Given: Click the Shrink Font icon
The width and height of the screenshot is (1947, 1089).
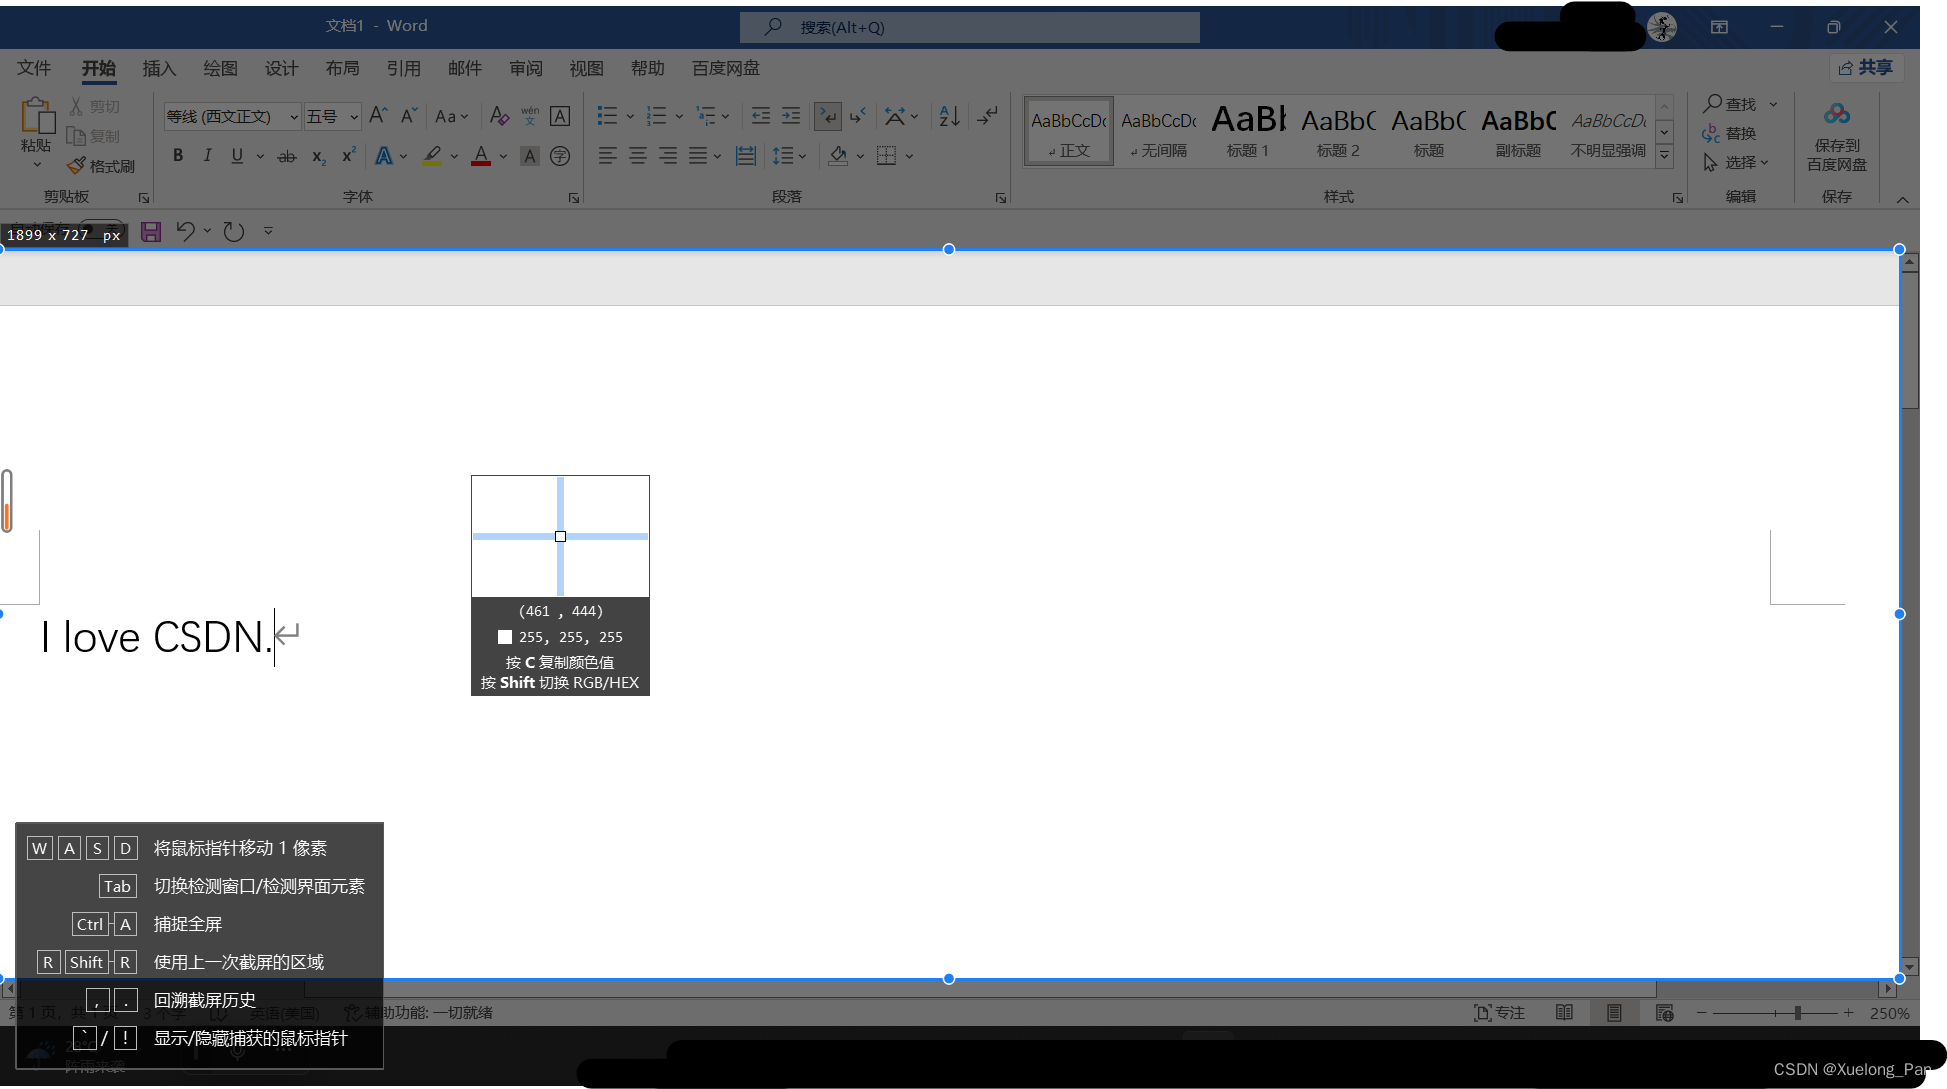Looking at the screenshot, I should click(408, 116).
